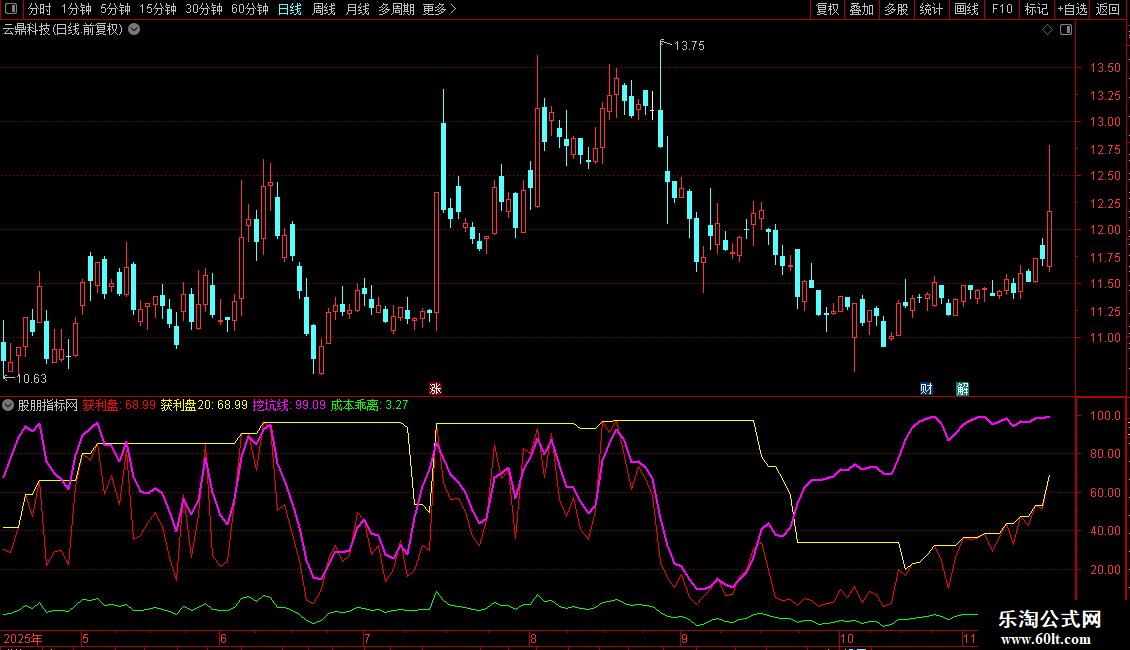This screenshot has width=1130, height=650.
Task: Select the active 日线 daily period
Action: click(289, 9)
